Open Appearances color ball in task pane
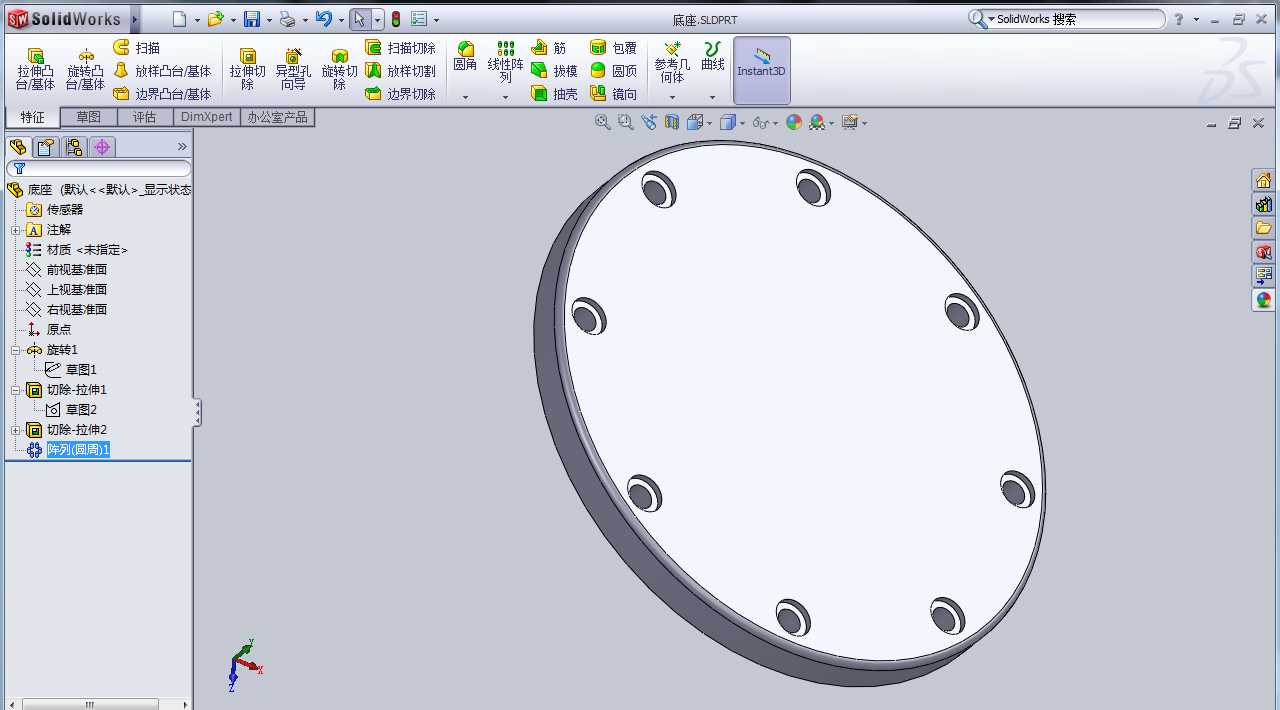Screen dimensions: 1280x710 click(1264, 299)
